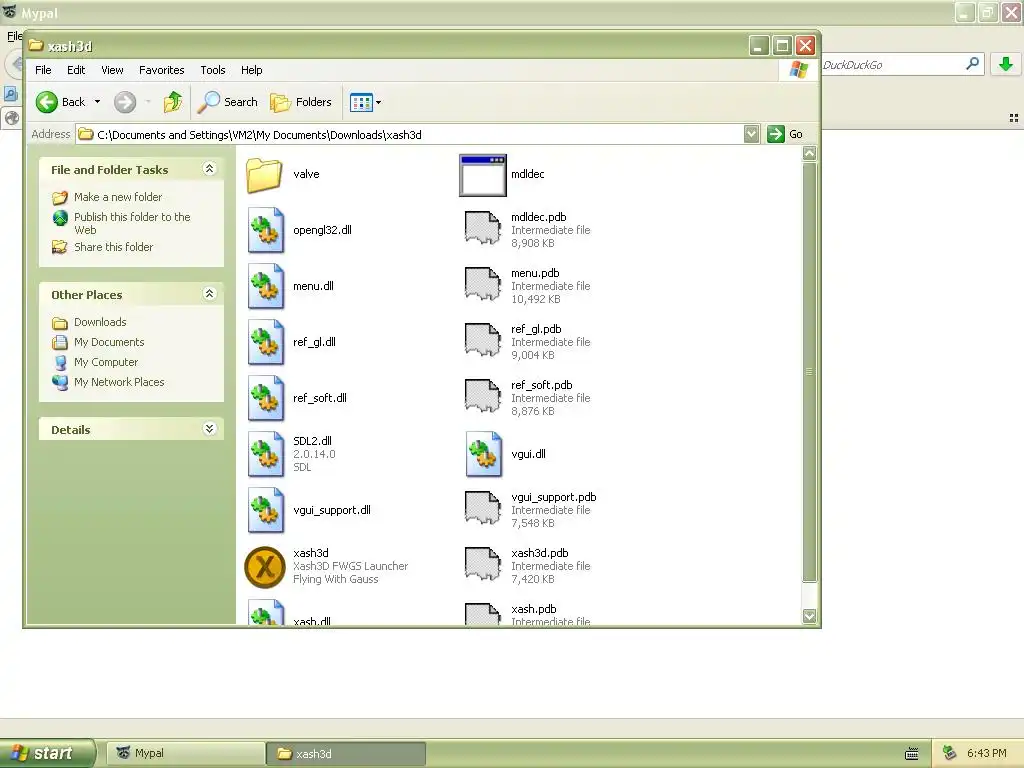This screenshot has width=1024, height=768.
Task: Open the valve folder icon
Action: pyautogui.click(x=264, y=174)
